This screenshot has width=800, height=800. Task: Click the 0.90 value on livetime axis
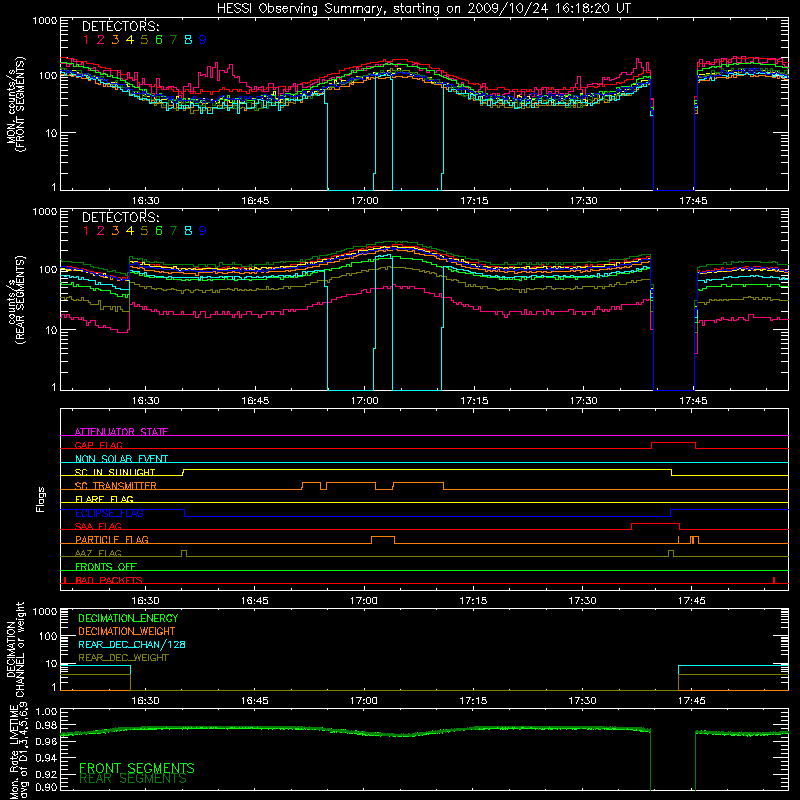click(x=46, y=787)
